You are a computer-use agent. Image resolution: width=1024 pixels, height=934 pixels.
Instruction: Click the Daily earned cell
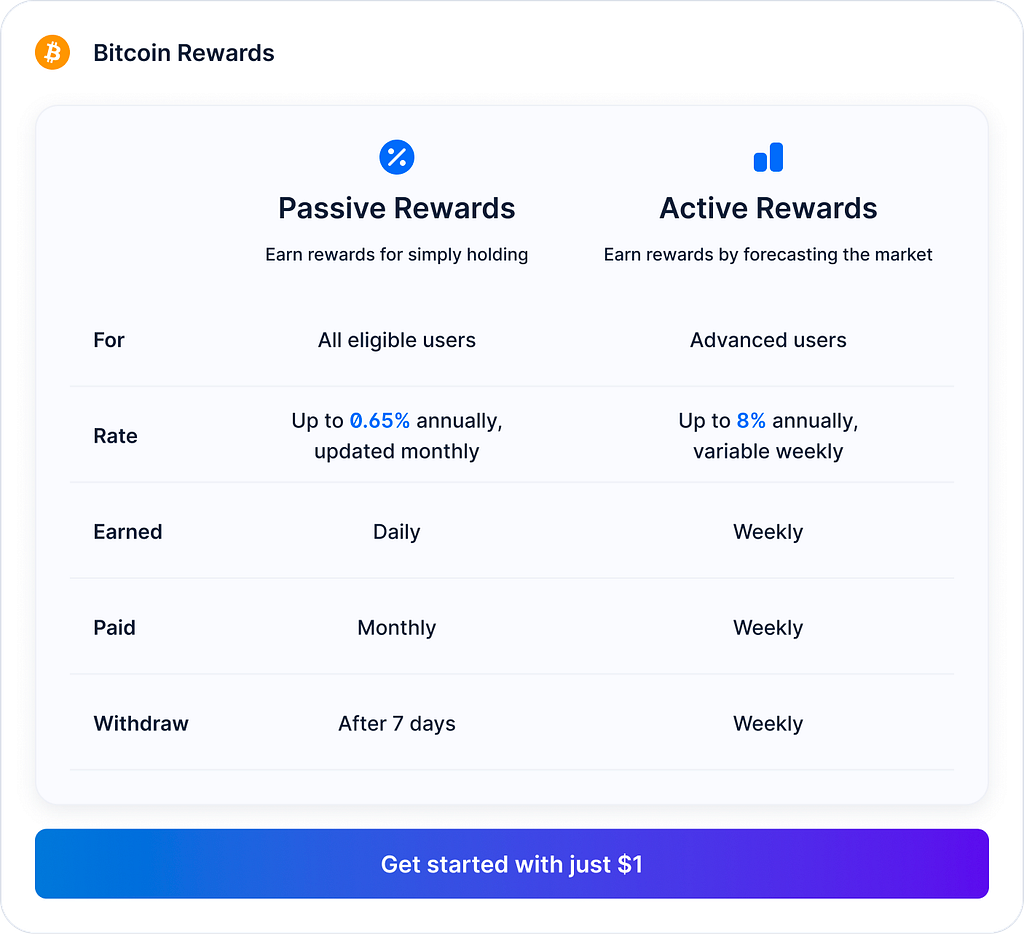pyautogui.click(x=396, y=532)
